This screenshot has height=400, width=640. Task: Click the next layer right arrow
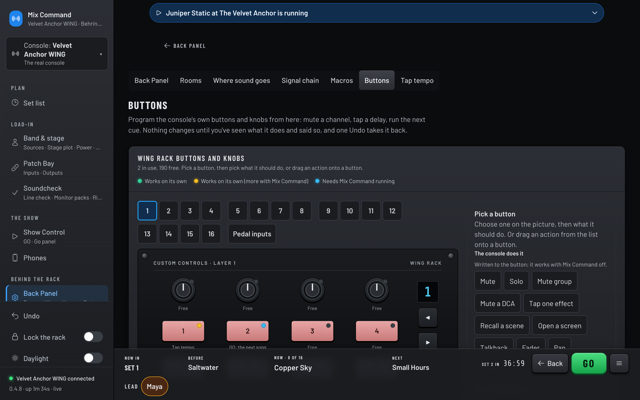(x=428, y=342)
